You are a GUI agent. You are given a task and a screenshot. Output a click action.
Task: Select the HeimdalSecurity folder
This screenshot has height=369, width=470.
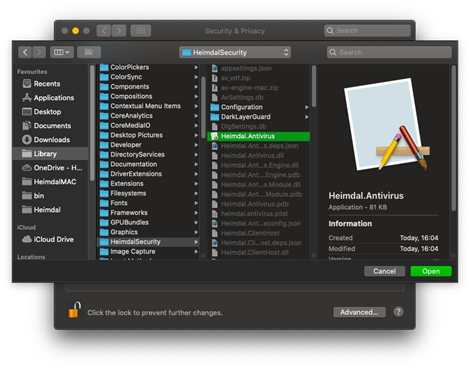[x=148, y=242]
